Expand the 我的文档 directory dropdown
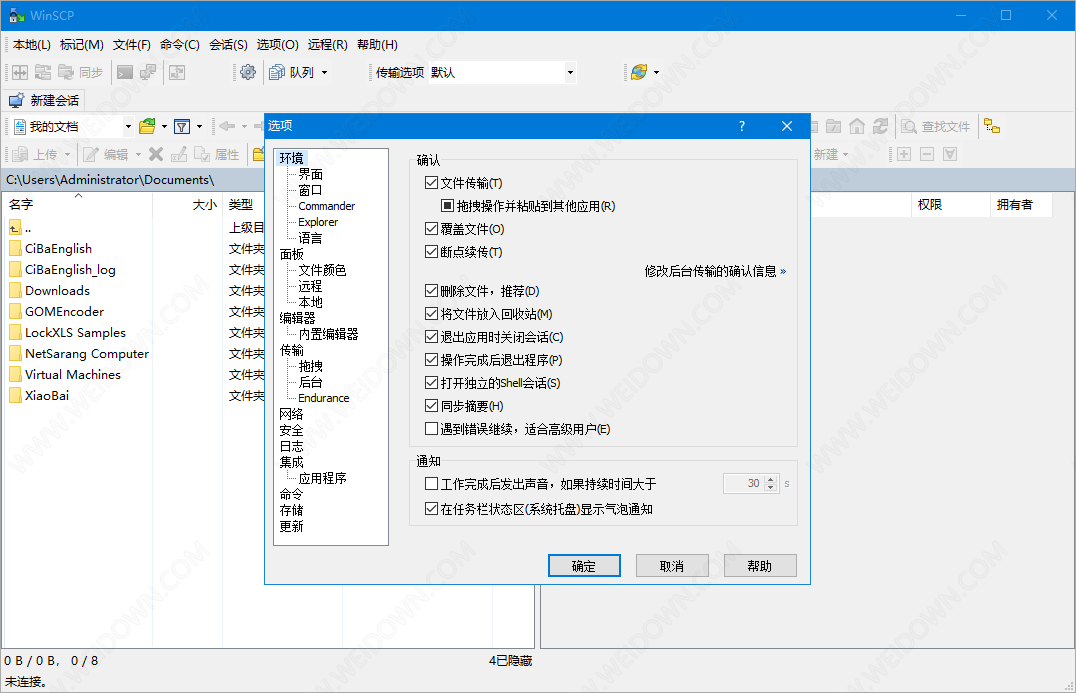Image resolution: width=1076 pixels, height=693 pixels. click(128, 126)
